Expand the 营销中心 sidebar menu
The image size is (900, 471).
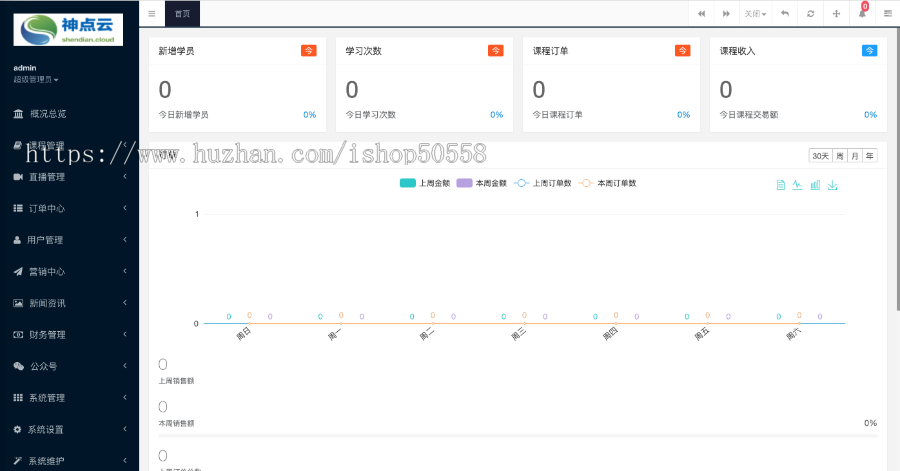69,271
